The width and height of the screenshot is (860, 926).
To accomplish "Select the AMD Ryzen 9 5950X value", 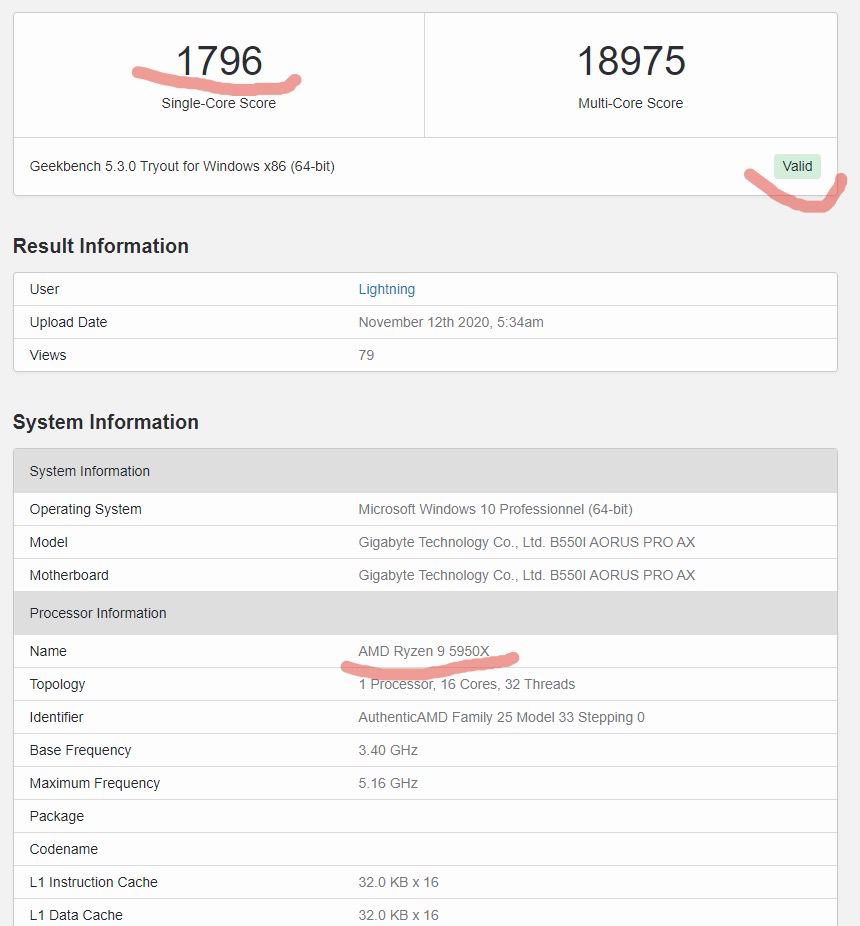I will pyautogui.click(x=424, y=651).
